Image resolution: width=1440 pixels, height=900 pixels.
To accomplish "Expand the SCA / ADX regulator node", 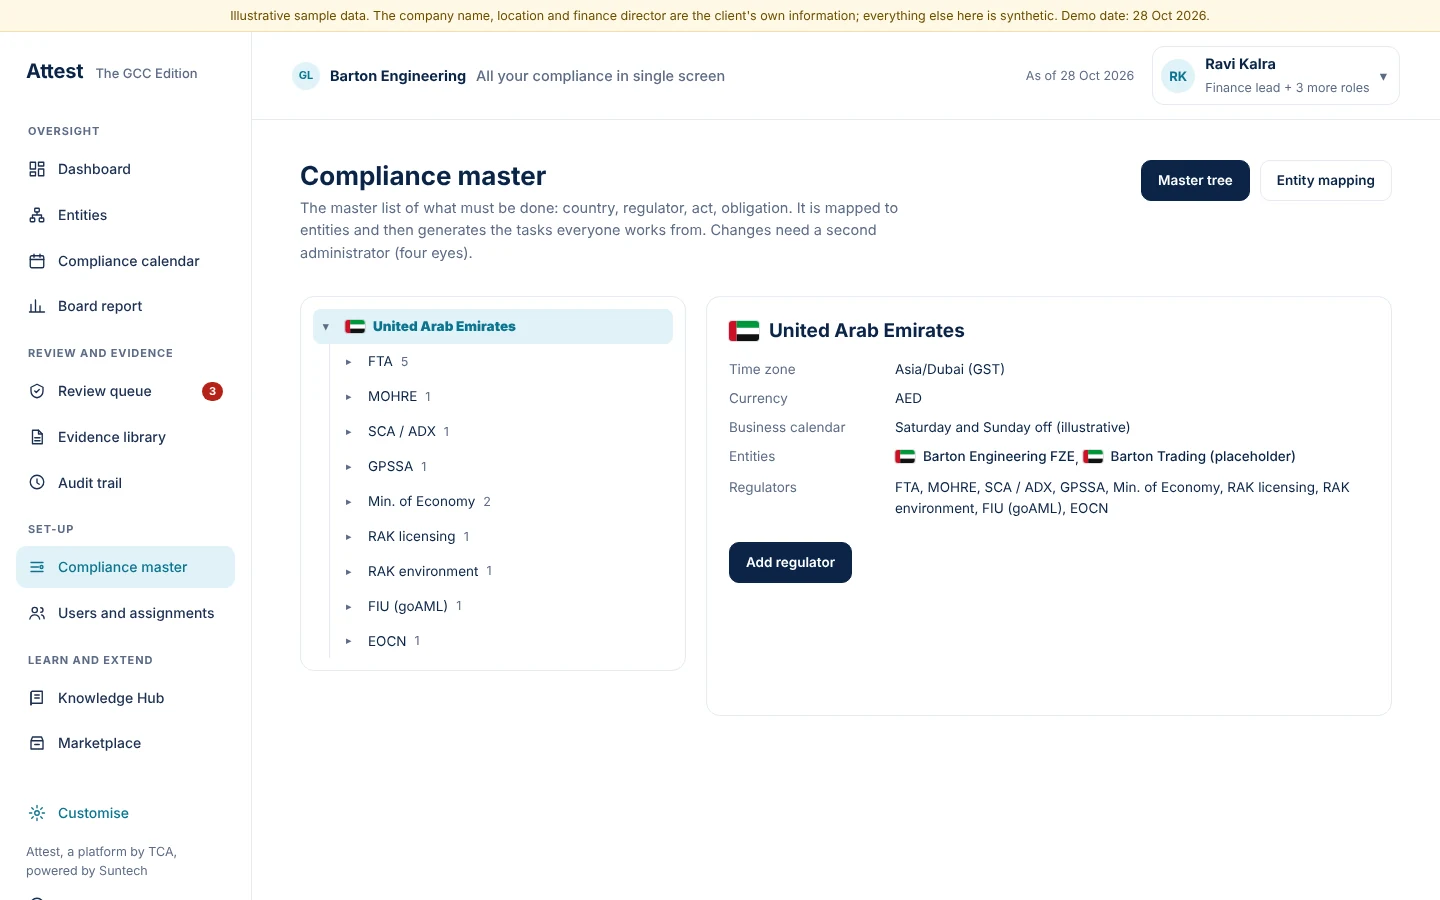I will click(348, 432).
